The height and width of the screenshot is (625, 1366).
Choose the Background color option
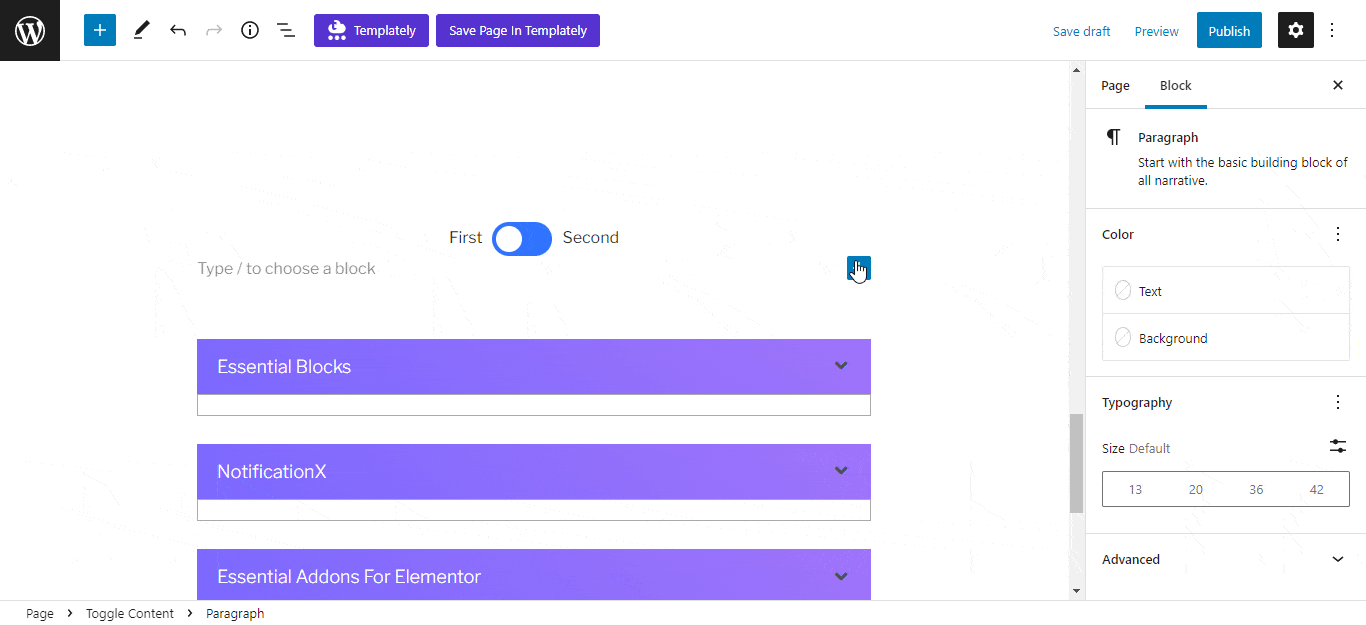click(x=1226, y=338)
